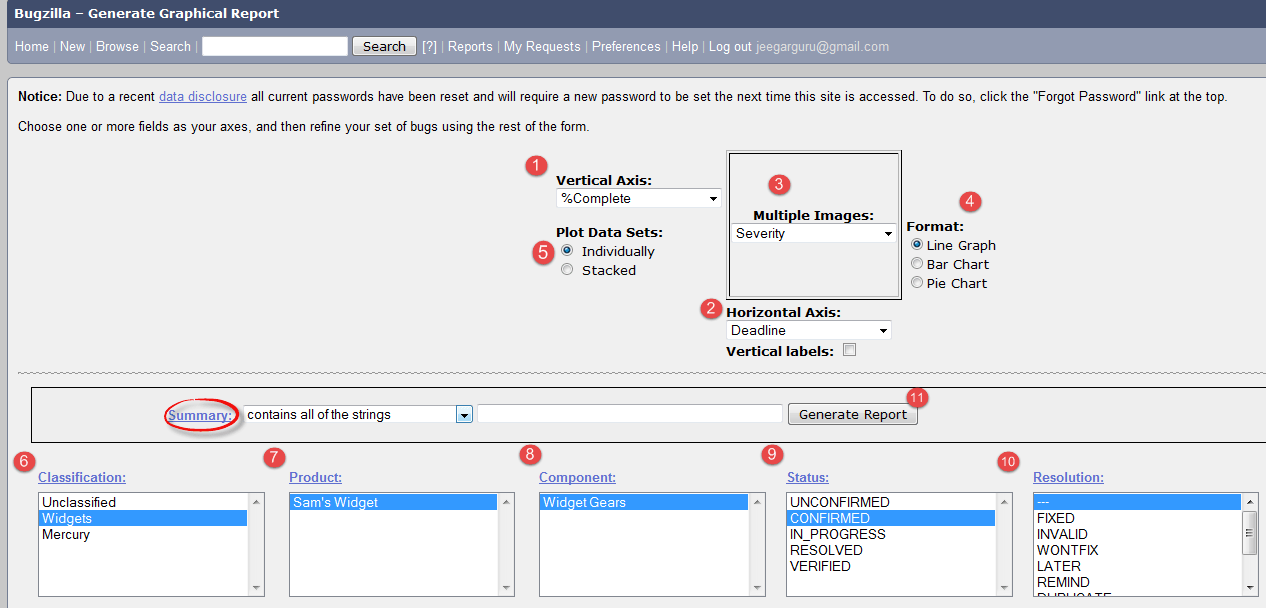Open the Vertical Axis dropdown
The height and width of the screenshot is (608, 1266).
[638, 198]
